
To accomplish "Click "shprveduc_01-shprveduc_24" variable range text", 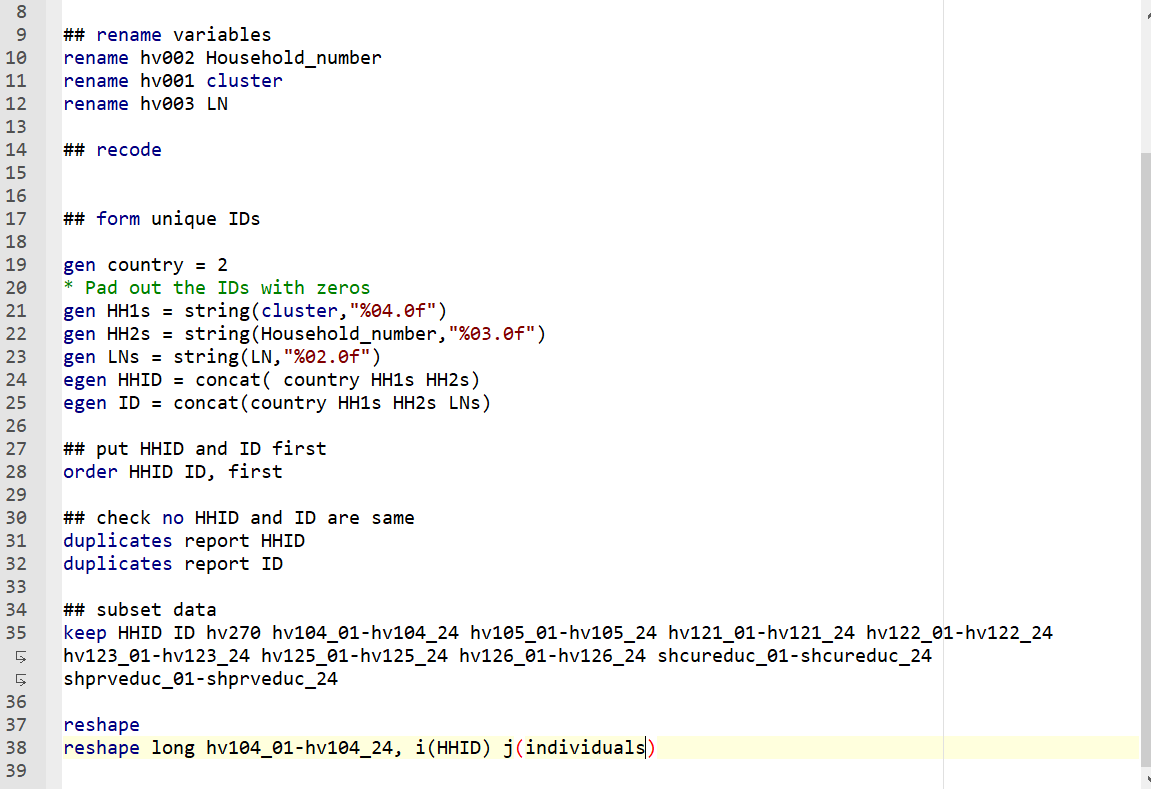I will (200, 679).
